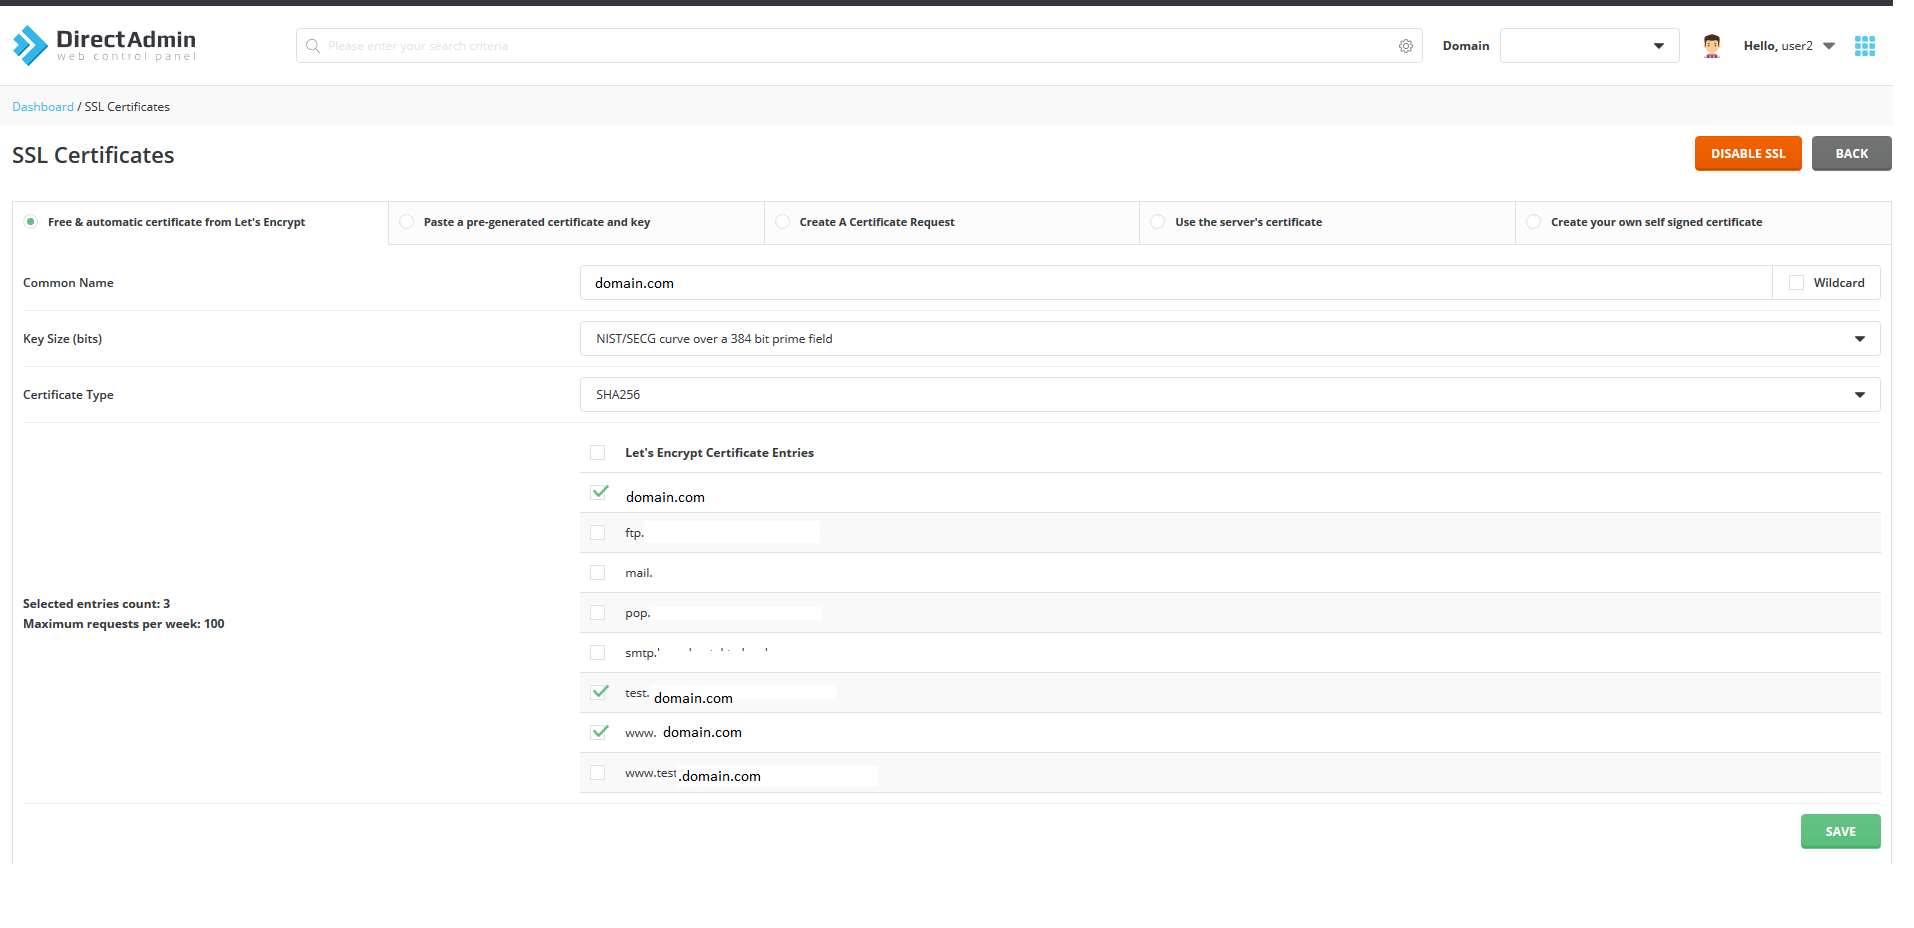The image size is (1914, 928).
Task: Click the user avatar icon
Action: click(x=1711, y=46)
